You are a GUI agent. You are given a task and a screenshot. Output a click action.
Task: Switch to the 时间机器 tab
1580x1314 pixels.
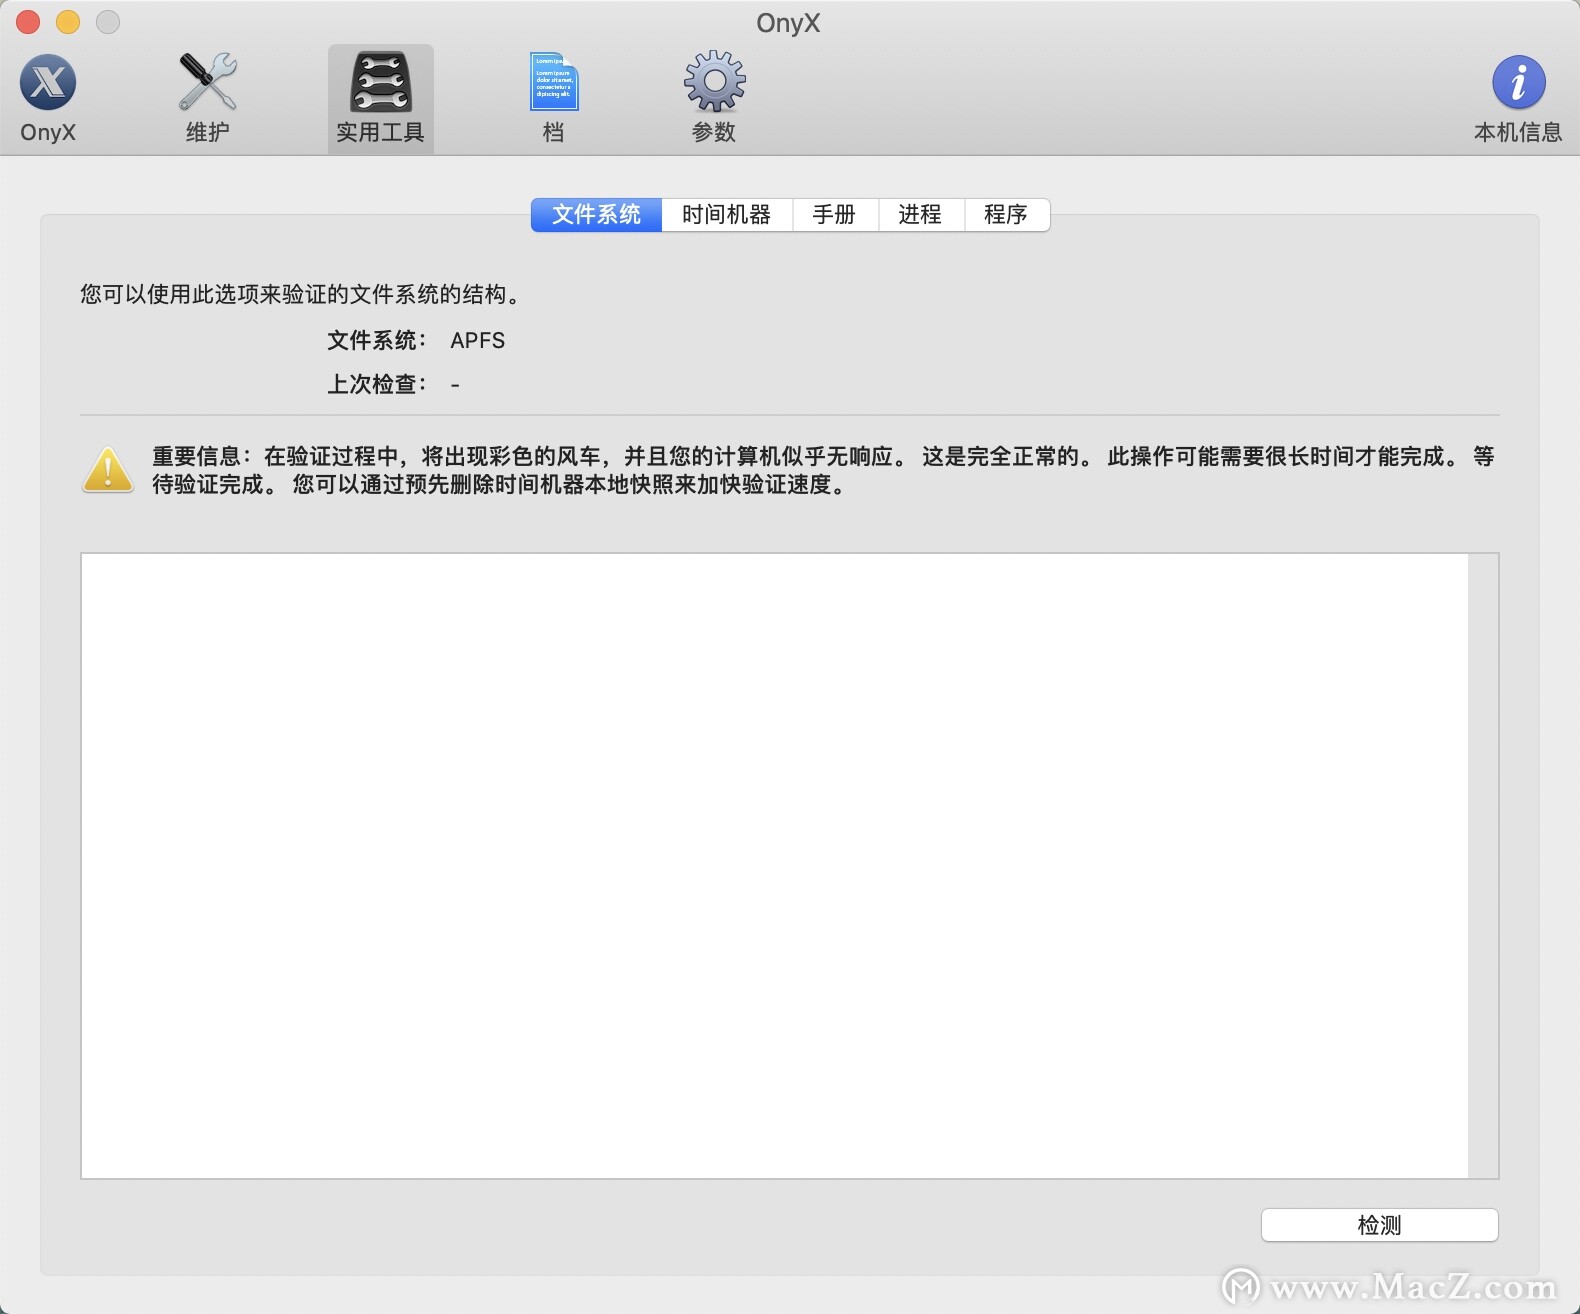727,215
